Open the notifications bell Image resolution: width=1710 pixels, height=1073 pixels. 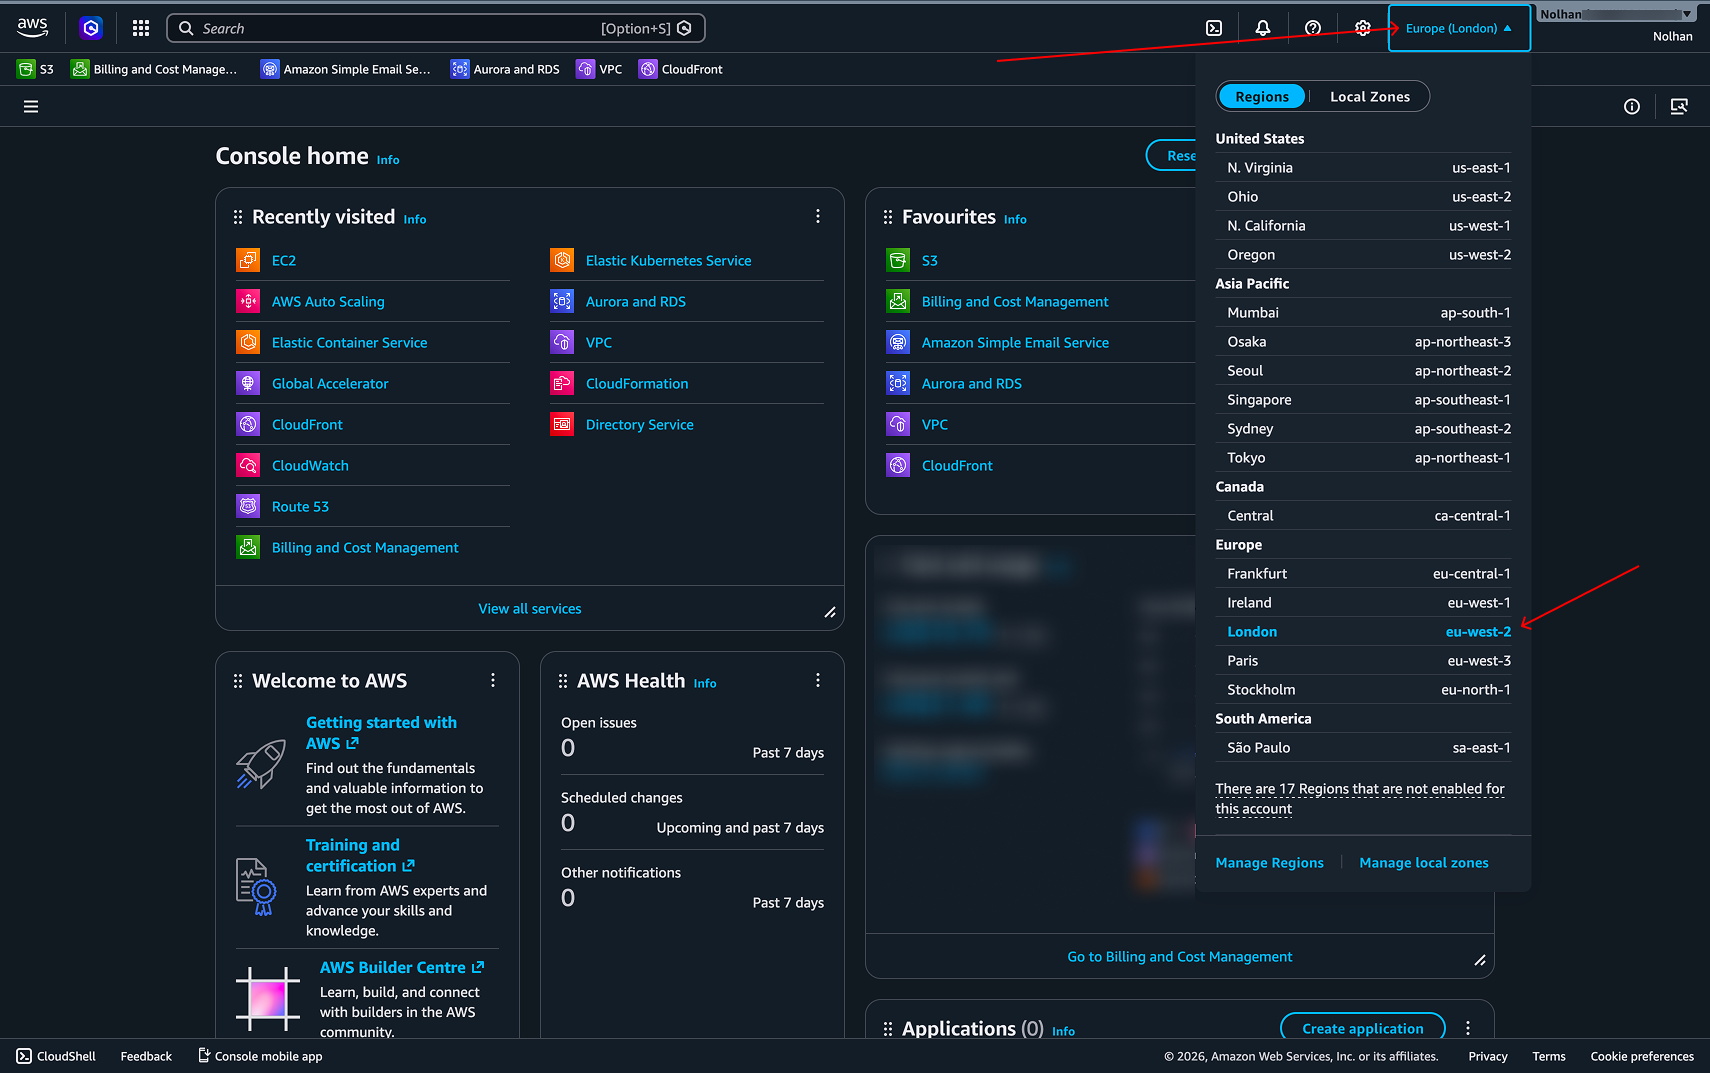tap(1263, 28)
